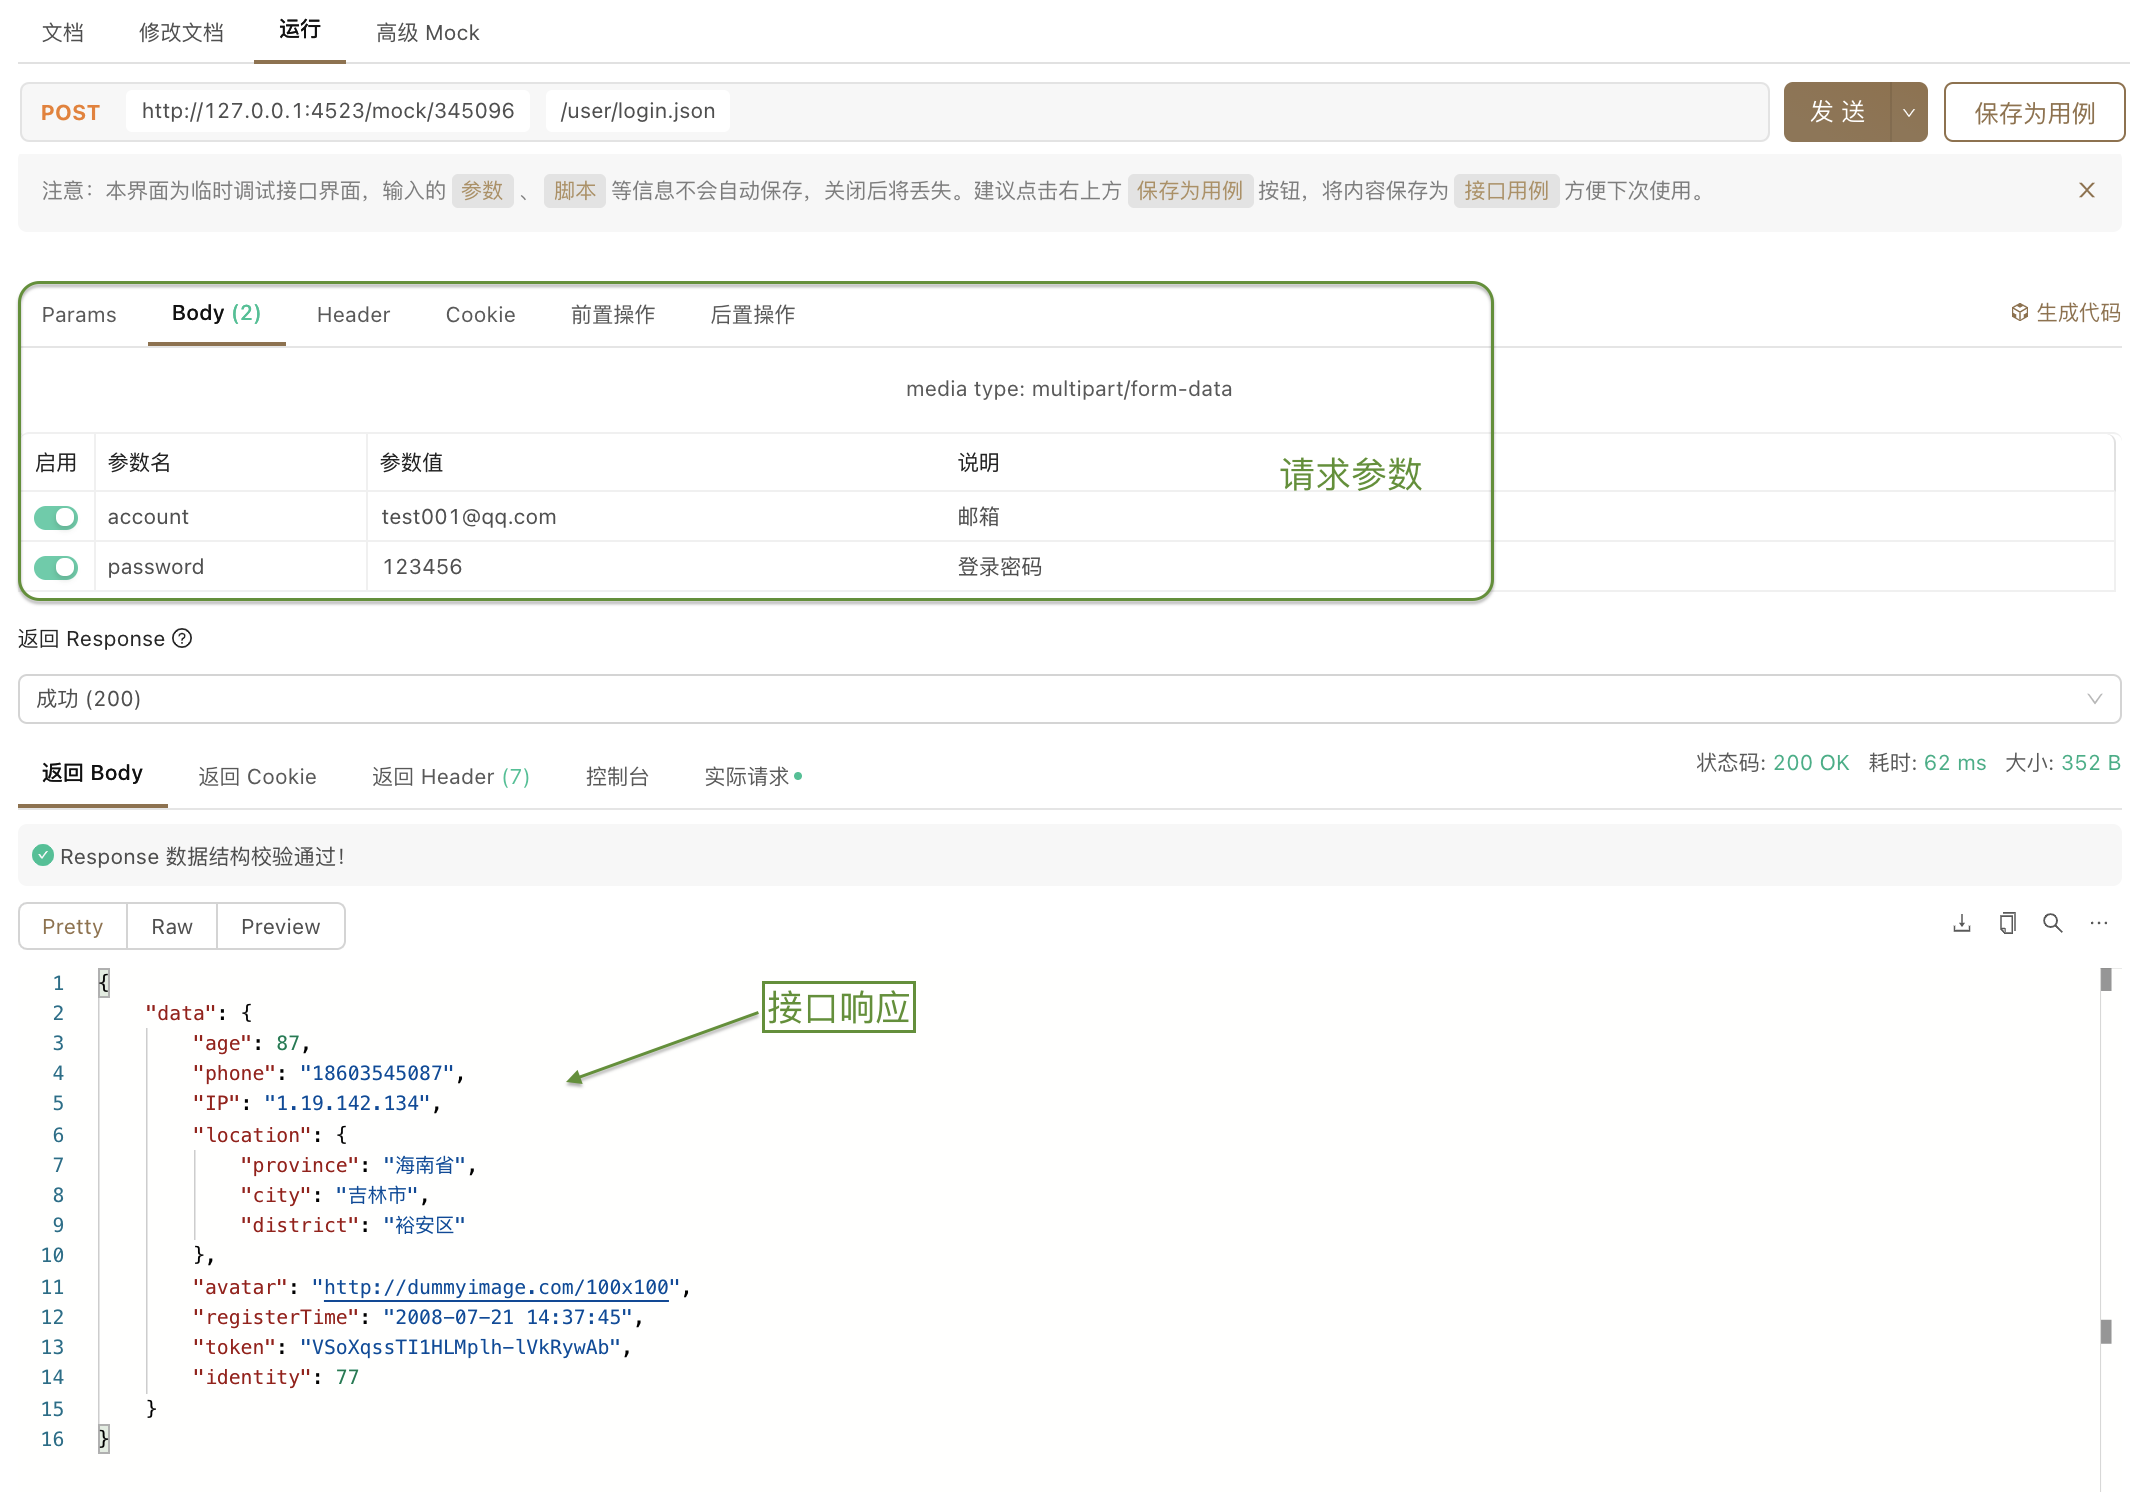Switch to 返回 Cookie tab
This screenshot has width=2144, height=1492.
pyautogui.click(x=257, y=776)
